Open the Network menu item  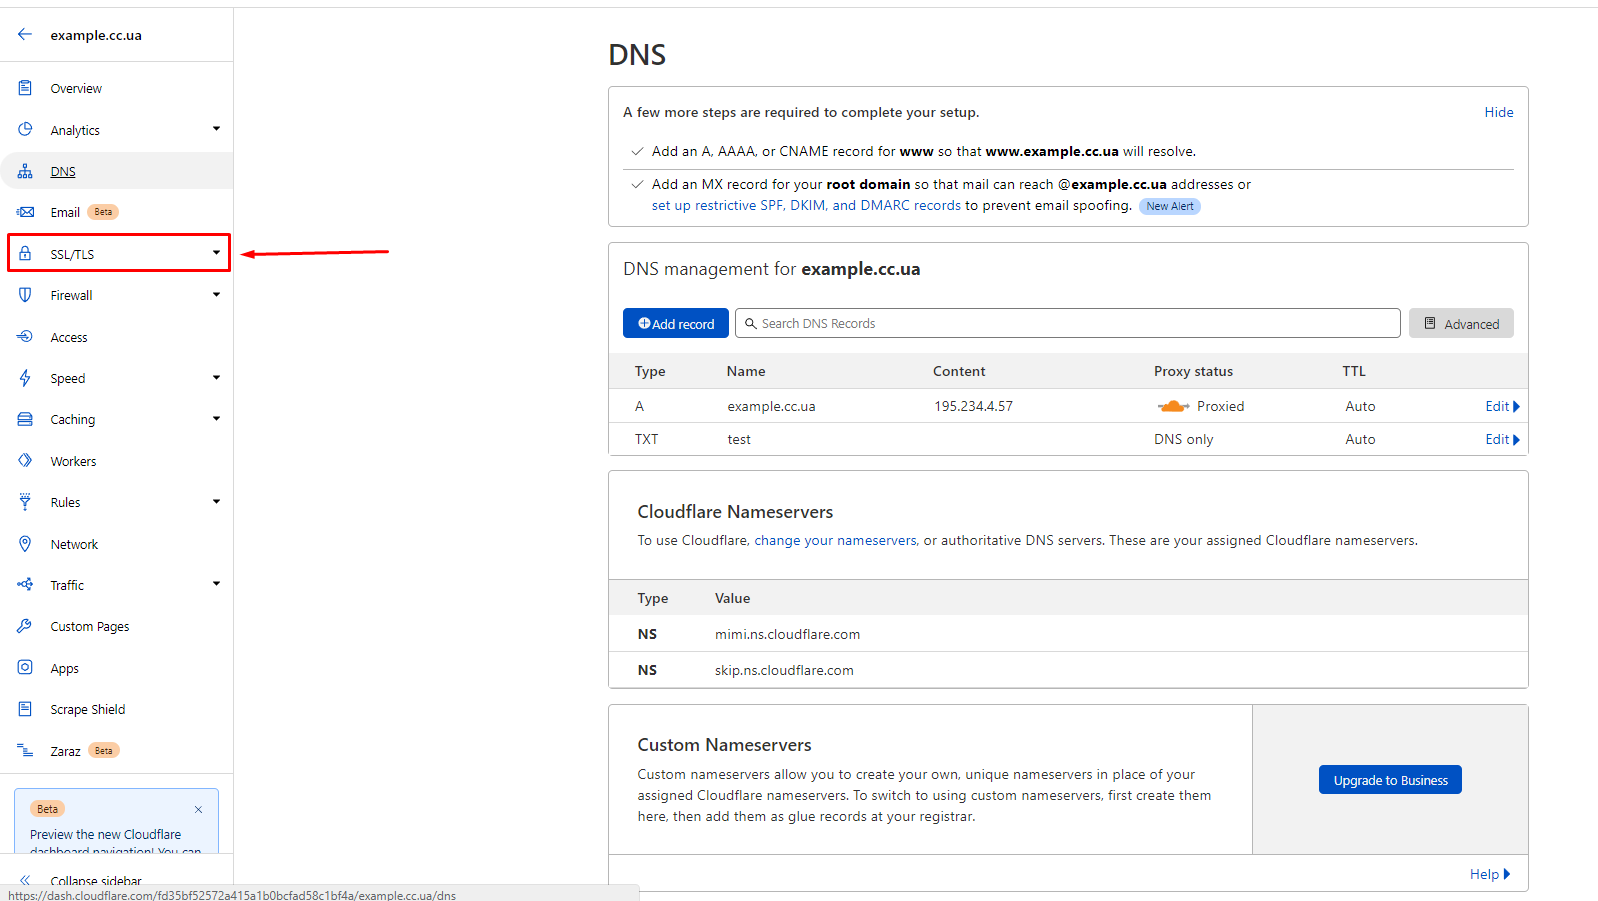(x=74, y=544)
